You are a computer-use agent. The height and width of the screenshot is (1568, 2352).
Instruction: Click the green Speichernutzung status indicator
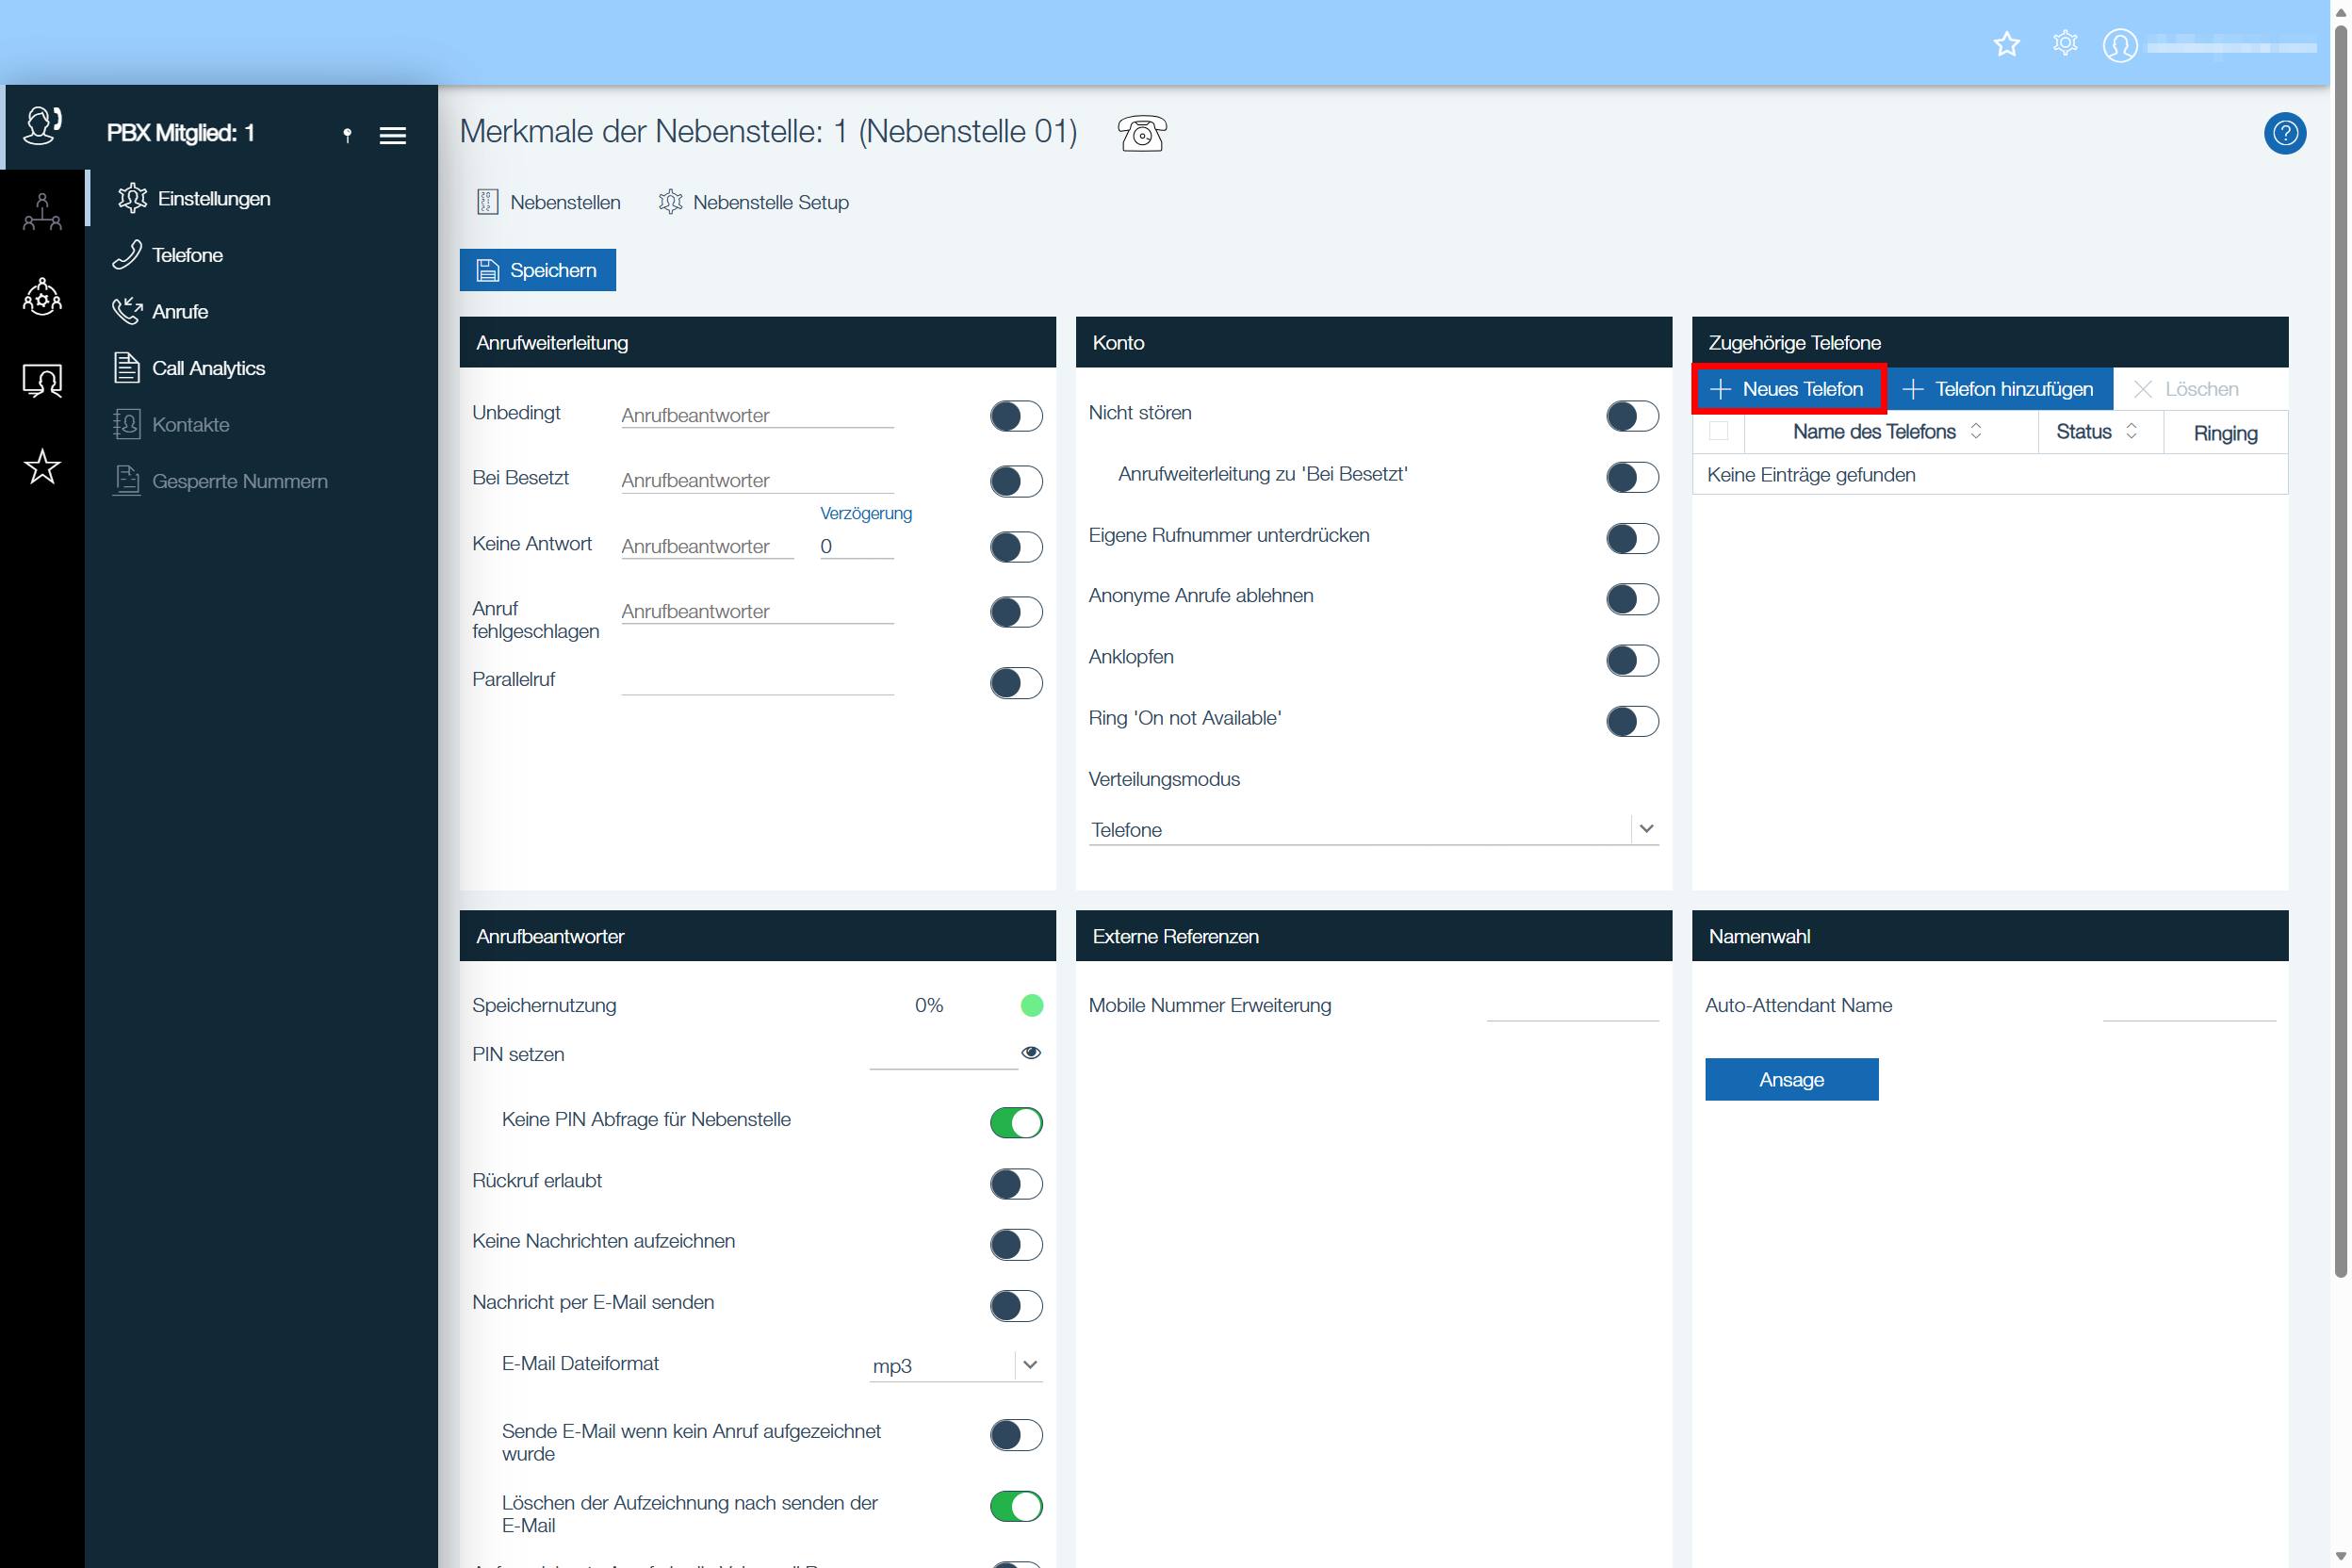(x=1031, y=1005)
